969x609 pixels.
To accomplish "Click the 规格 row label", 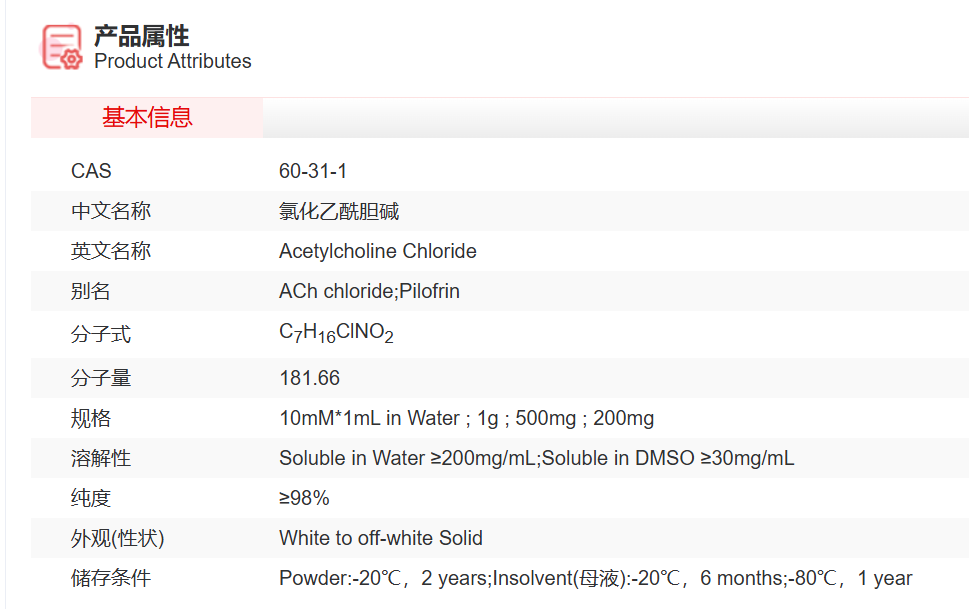I will point(91,418).
